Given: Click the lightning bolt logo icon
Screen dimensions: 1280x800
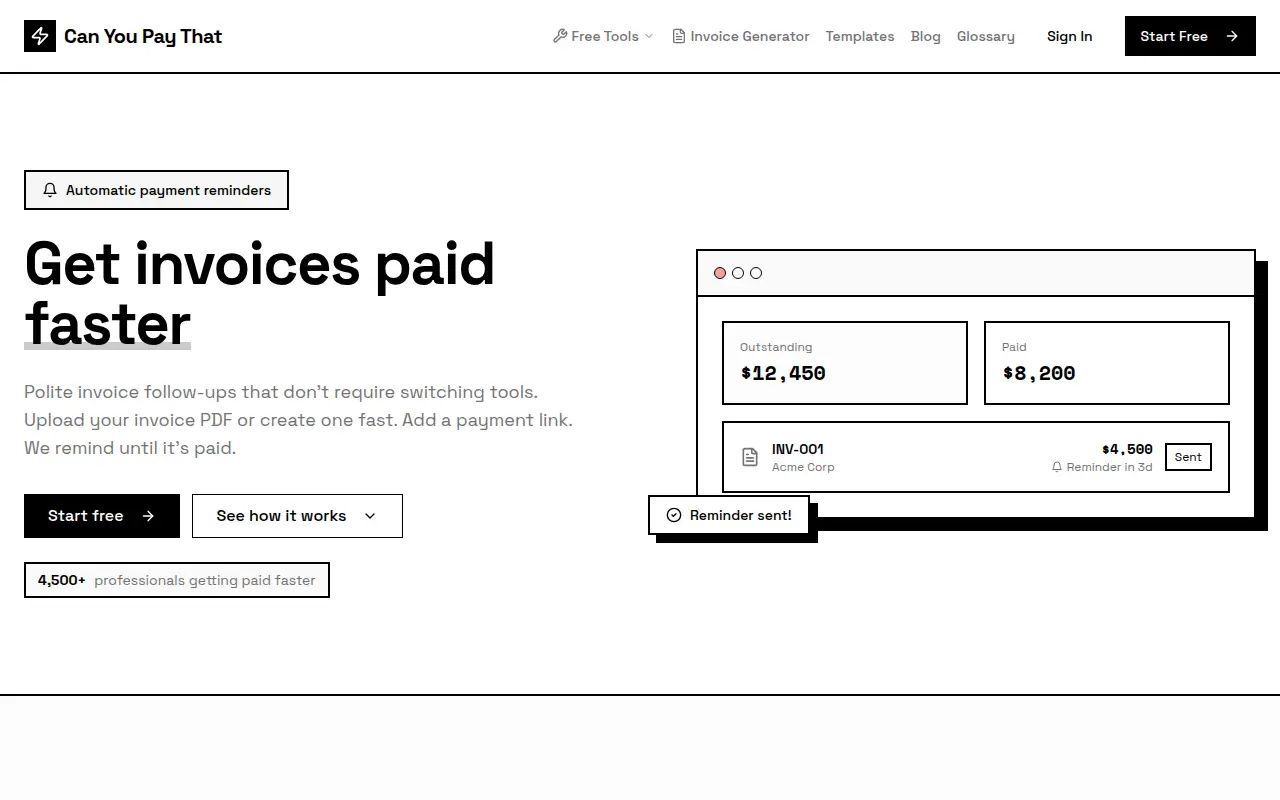Looking at the screenshot, I should [40, 36].
